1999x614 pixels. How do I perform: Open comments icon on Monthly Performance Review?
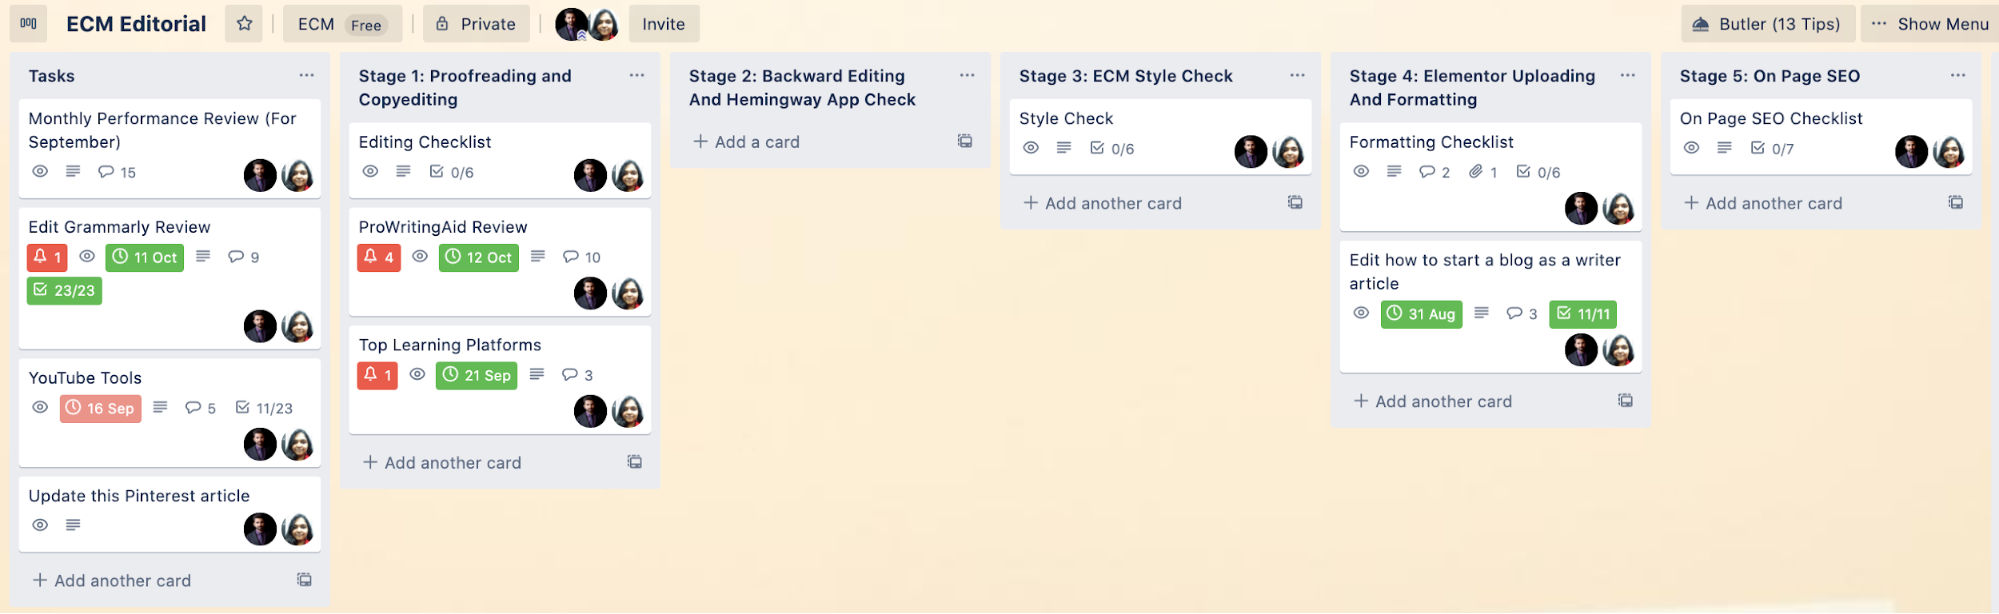click(106, 172)
